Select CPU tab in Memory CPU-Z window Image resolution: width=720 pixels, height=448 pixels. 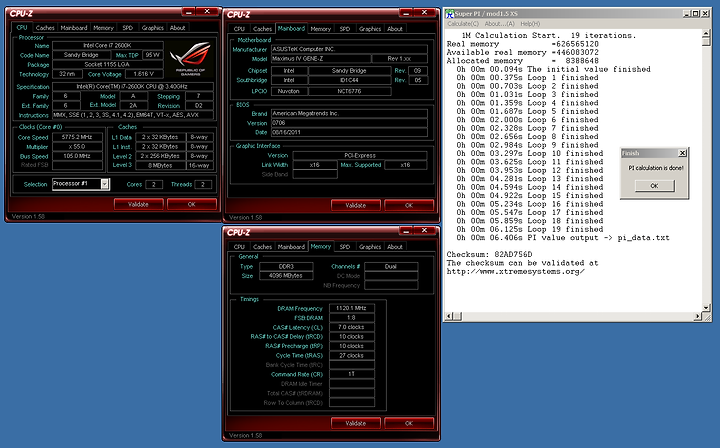click(239, 247)
